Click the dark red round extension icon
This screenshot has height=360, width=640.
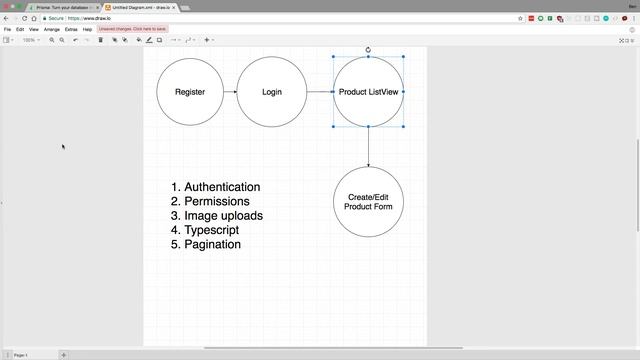(624, 18)
